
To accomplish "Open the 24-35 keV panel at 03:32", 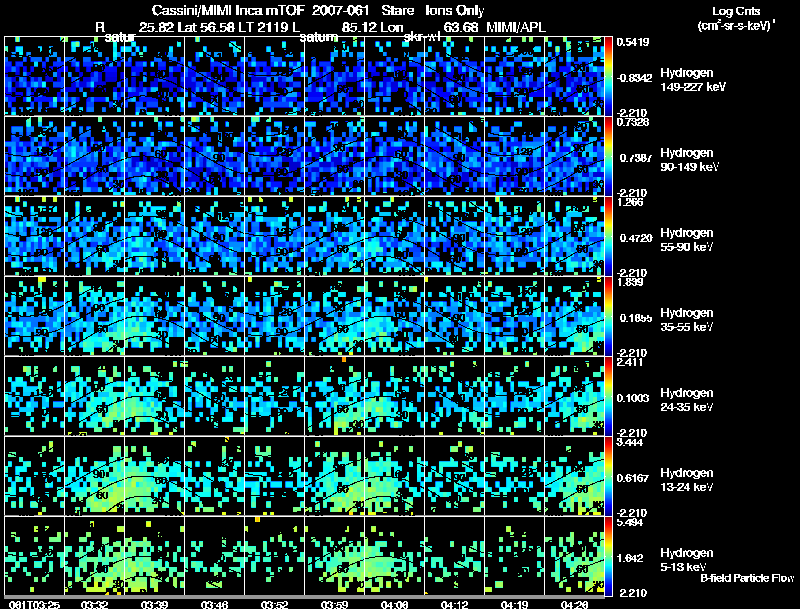I will pyautogui.click(x=94, y=396).
